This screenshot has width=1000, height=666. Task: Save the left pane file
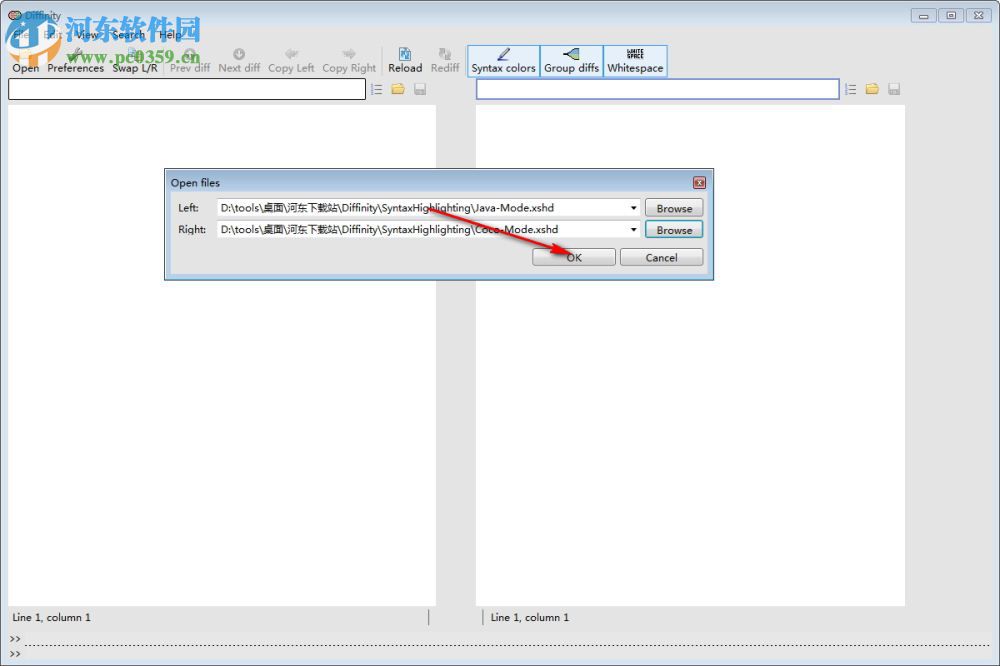tap(420, 89)
